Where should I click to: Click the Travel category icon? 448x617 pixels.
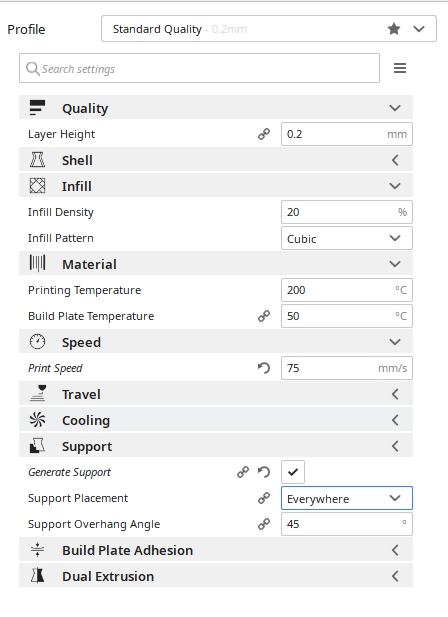tap(38, 393)
